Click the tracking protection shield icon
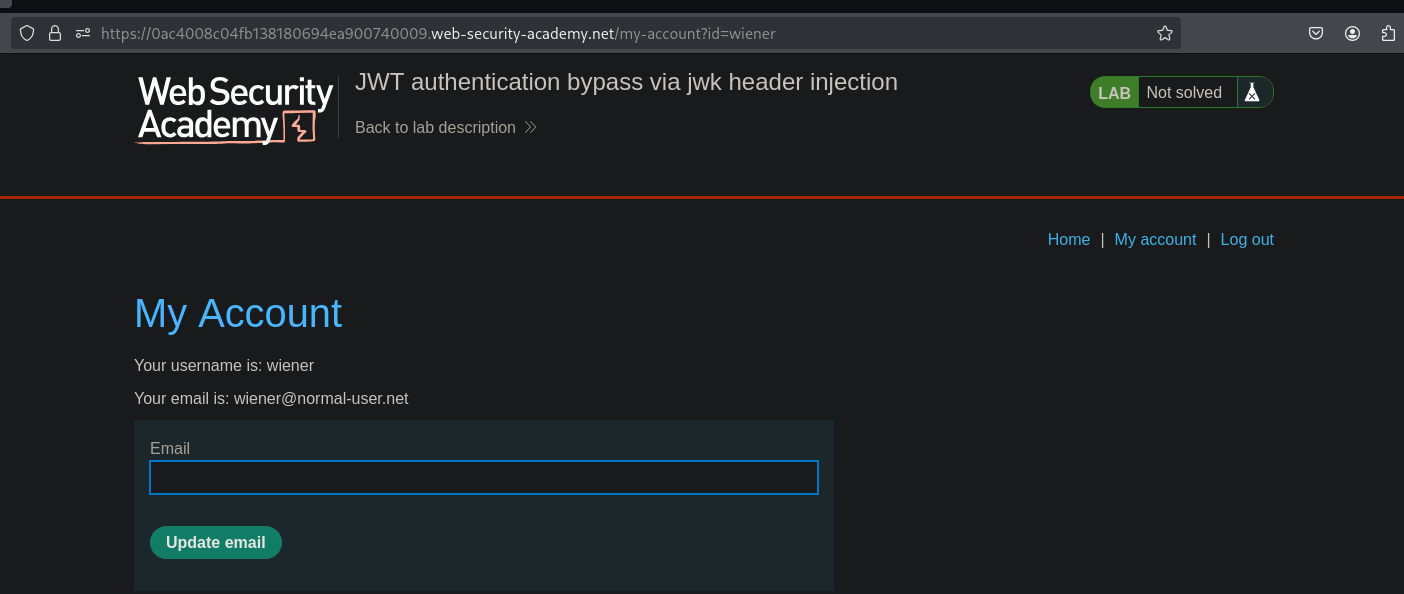Image resolution: width=1404 pixels, height=594 pixels. (x=27, y=33)
